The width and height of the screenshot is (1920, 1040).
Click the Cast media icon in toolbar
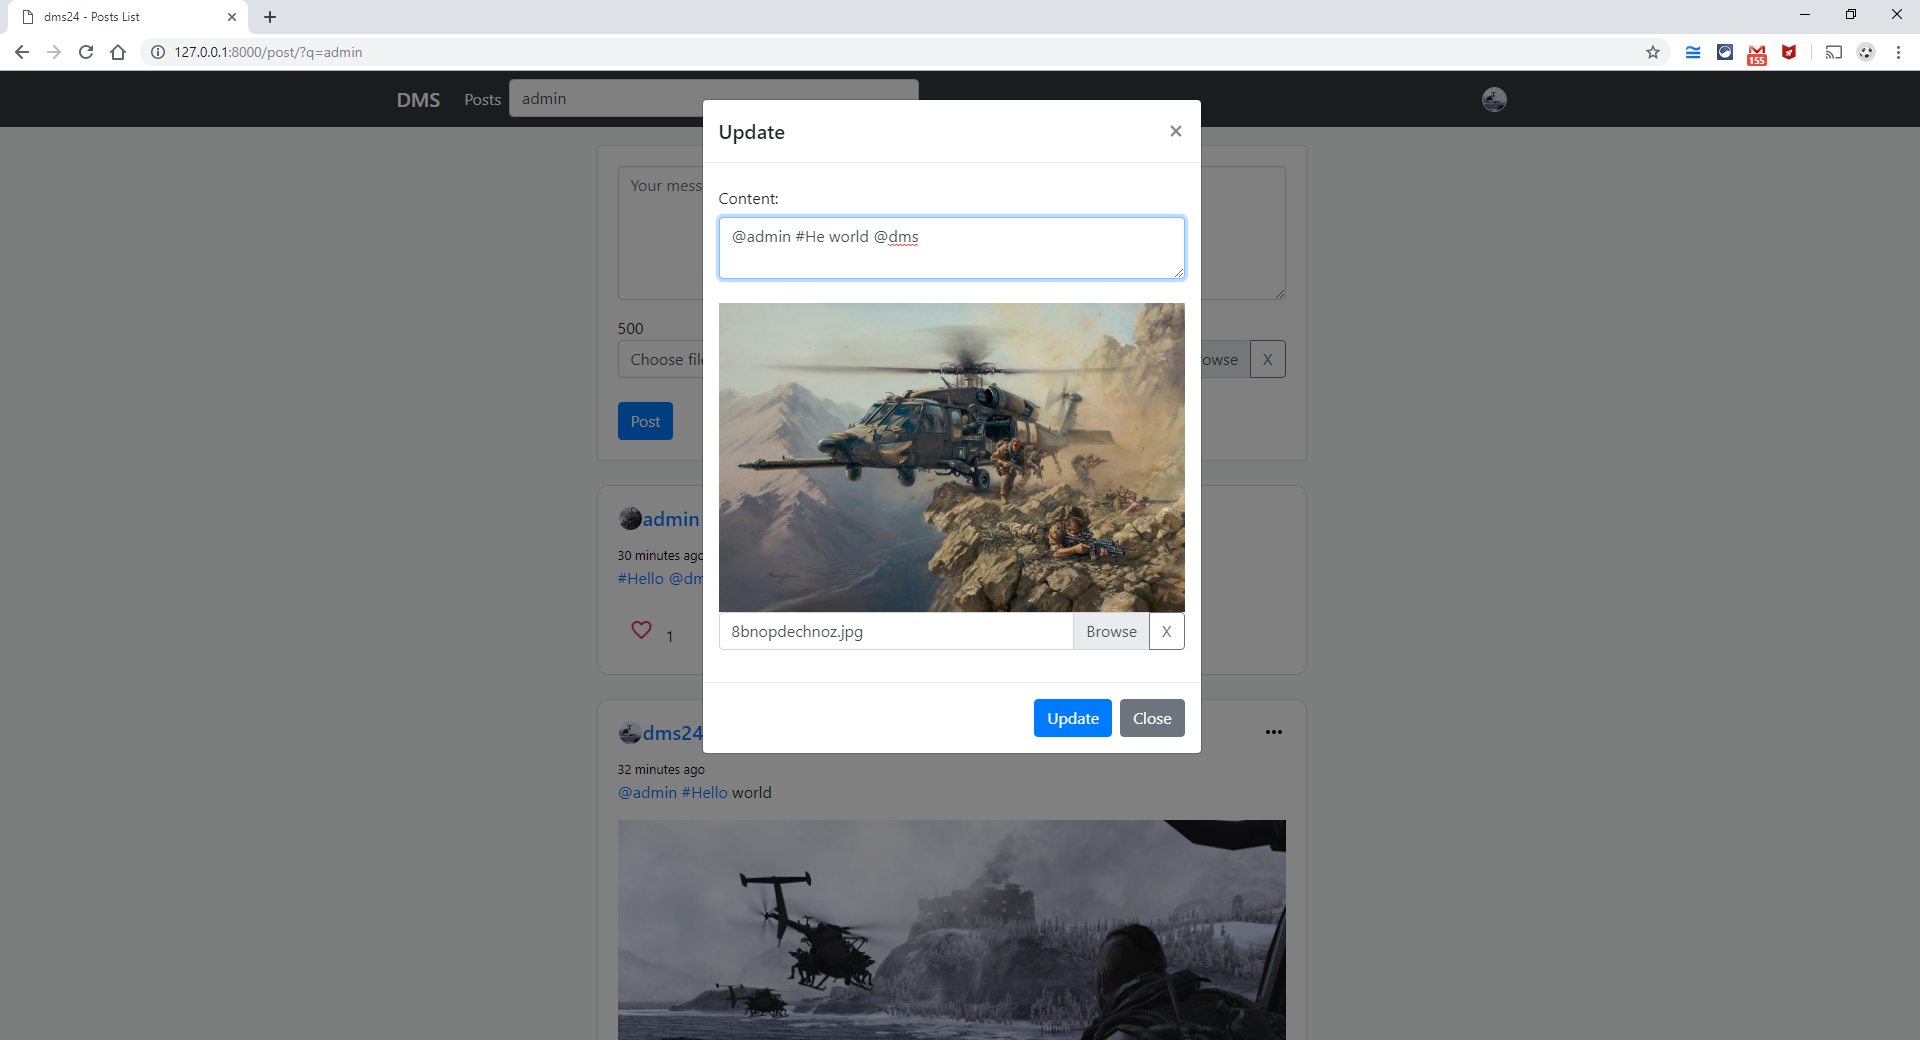1834,52
